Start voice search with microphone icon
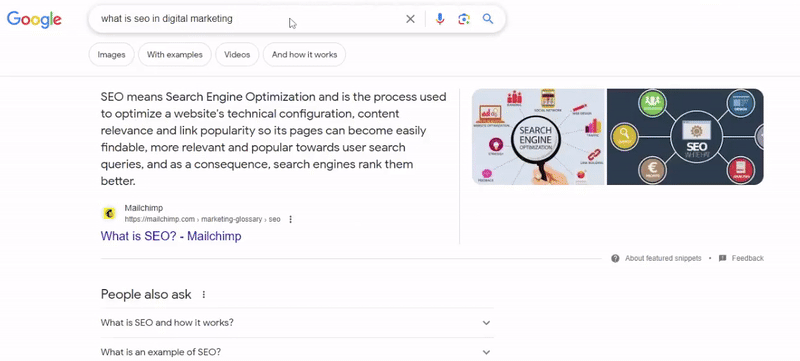 (440, 19)
